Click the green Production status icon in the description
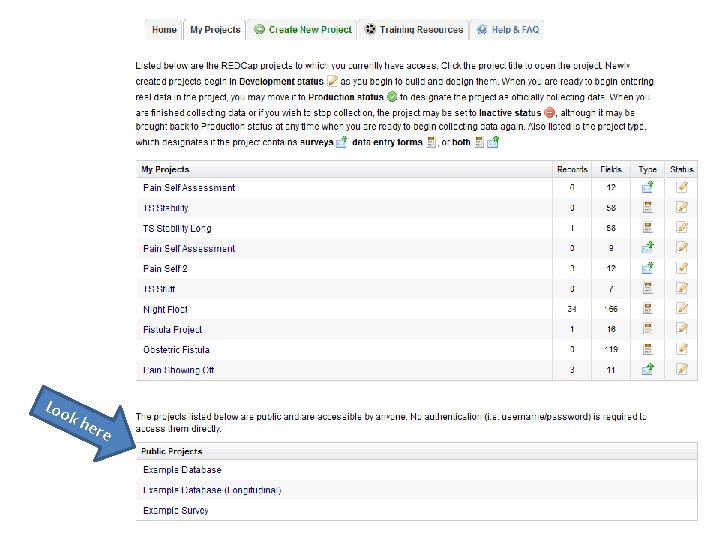 pyautogui.click(x=392, y=97)
